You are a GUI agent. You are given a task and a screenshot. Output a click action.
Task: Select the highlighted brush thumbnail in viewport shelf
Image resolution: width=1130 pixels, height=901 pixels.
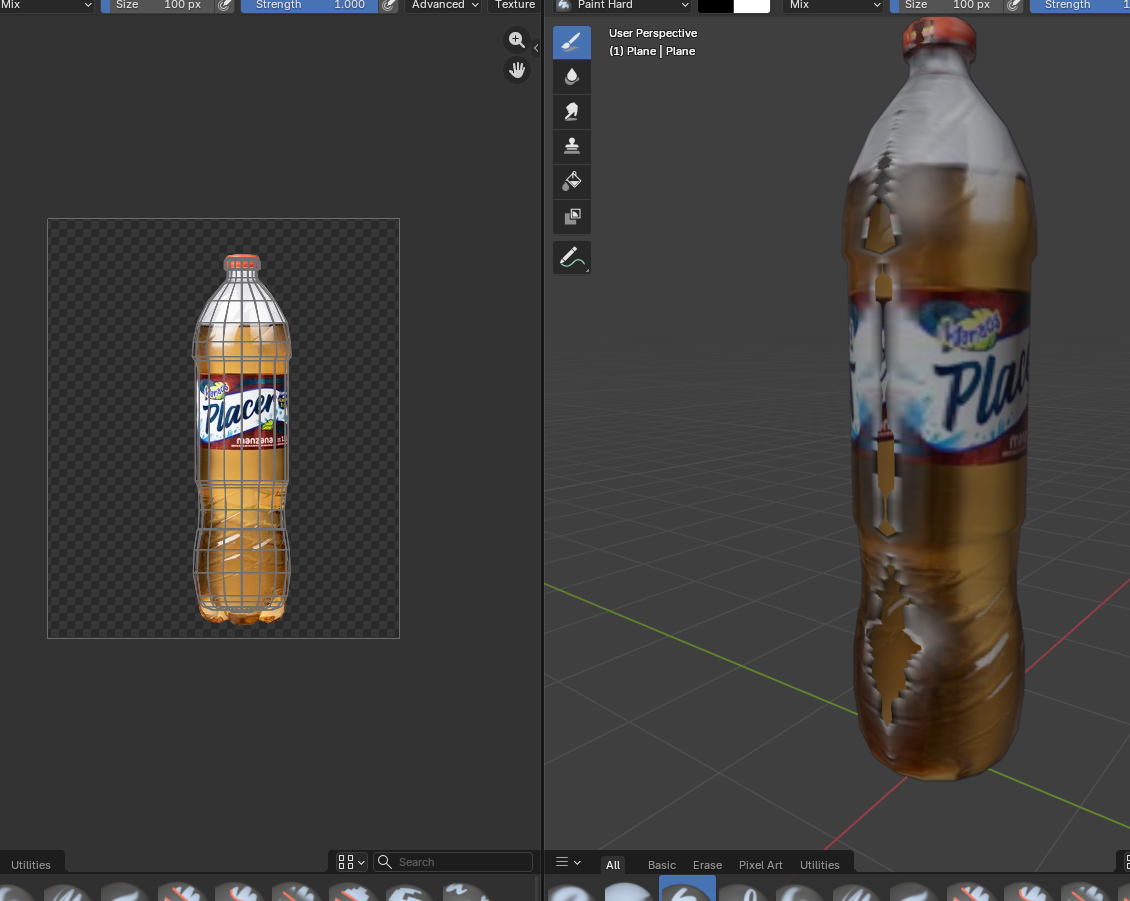[x=688, y=889]
